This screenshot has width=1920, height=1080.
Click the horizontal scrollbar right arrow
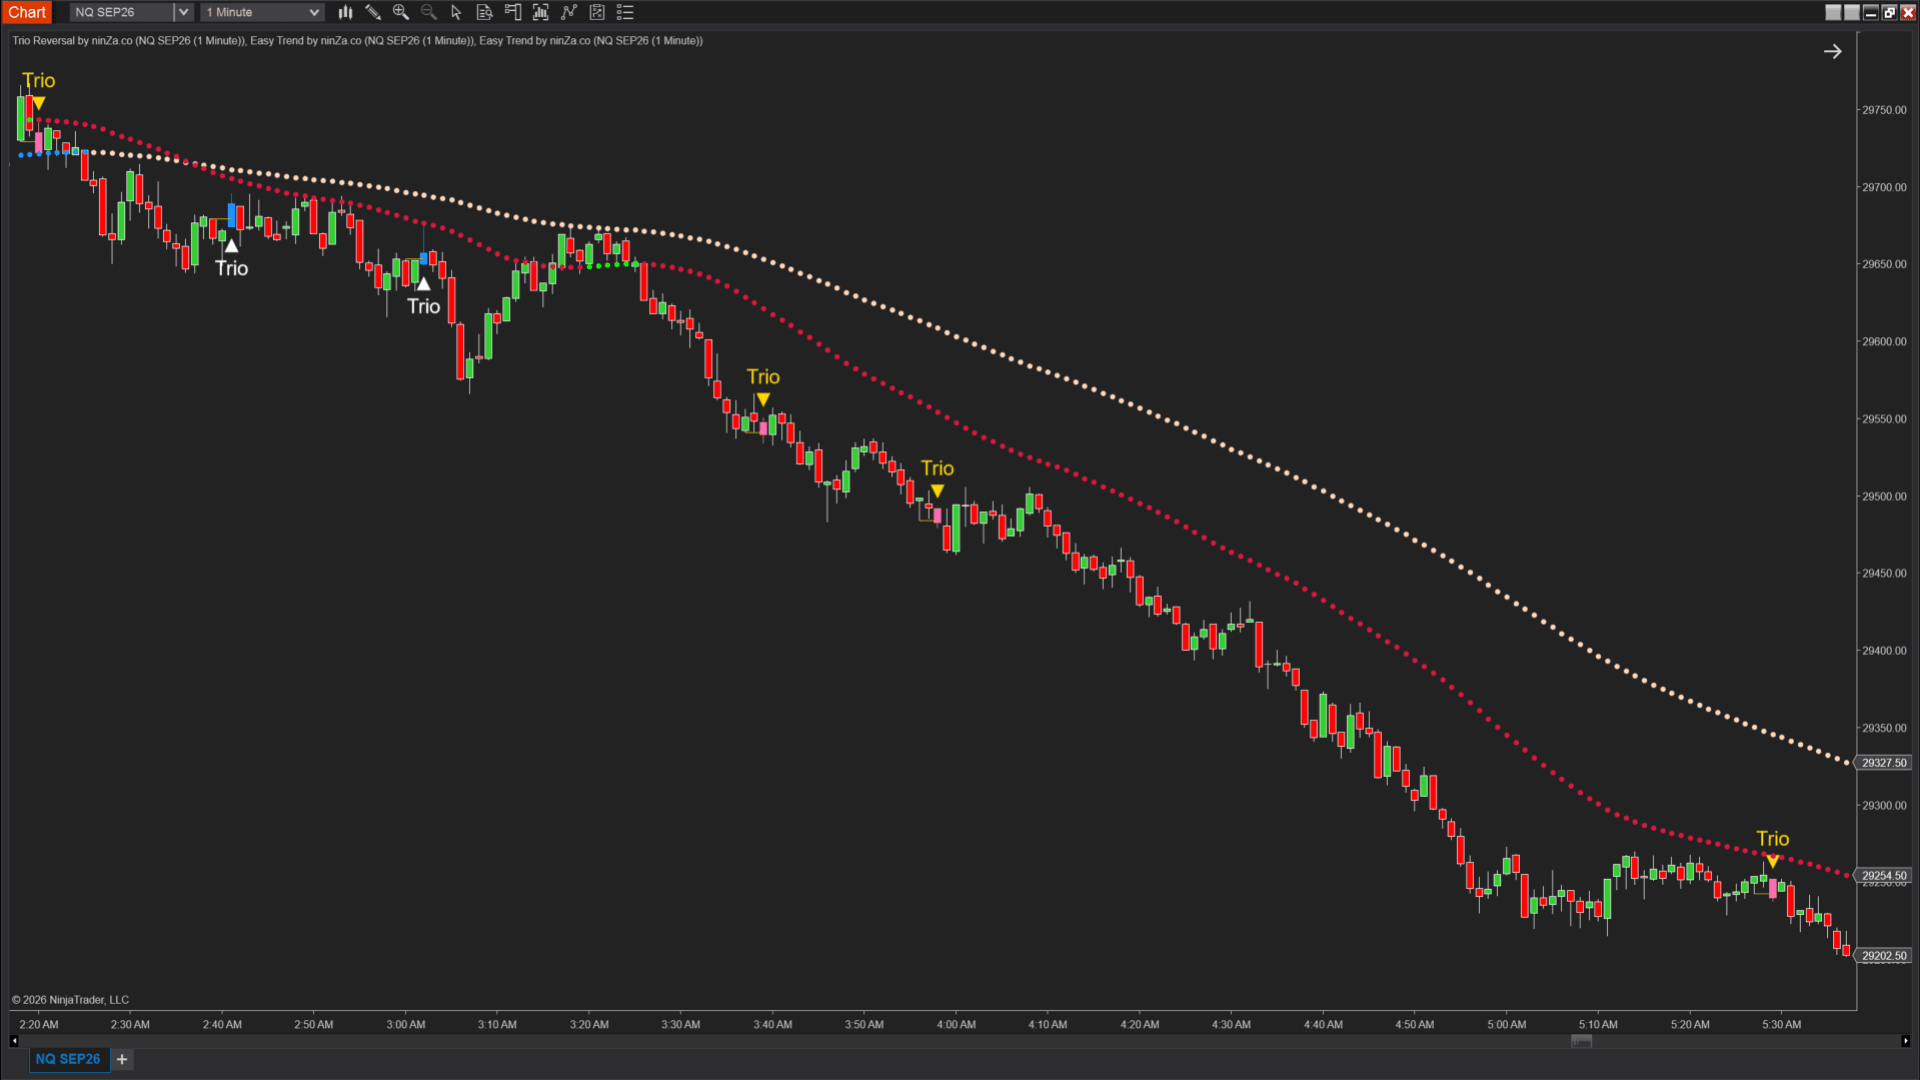(x=1906, y=1041)
